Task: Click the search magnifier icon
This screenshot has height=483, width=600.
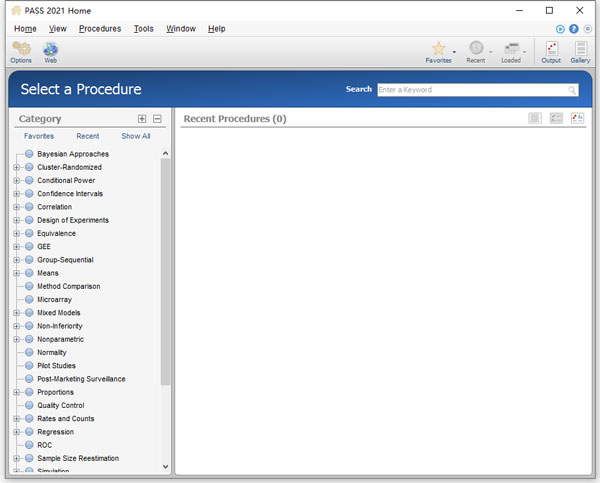Action: tap(573, 90)
